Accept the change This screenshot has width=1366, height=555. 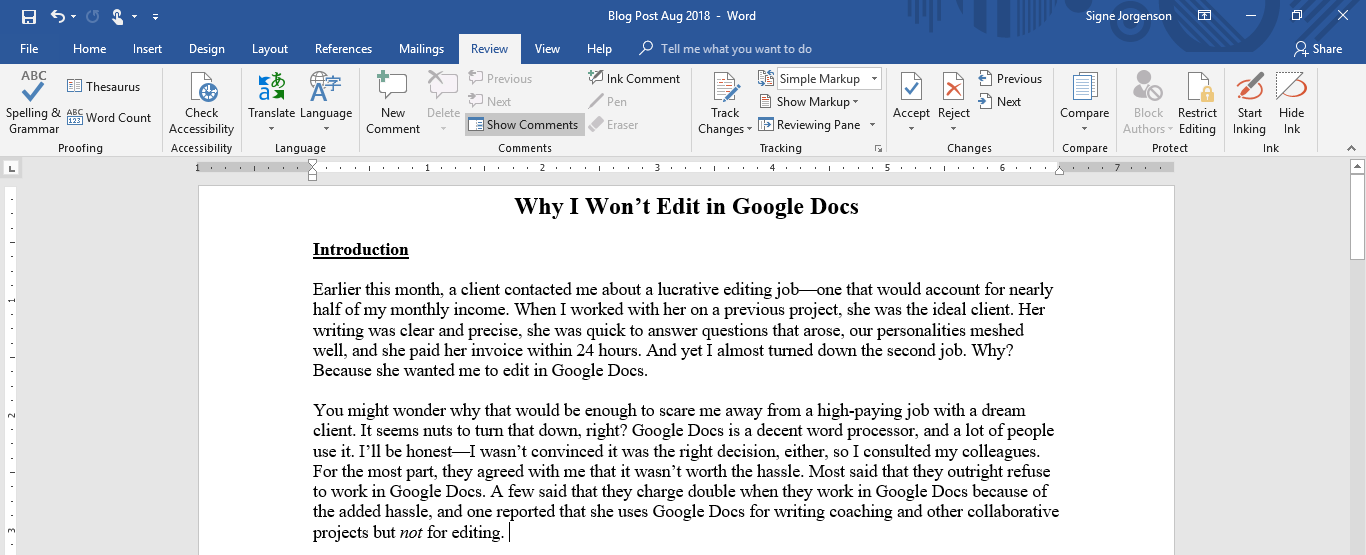click(911, 103)
